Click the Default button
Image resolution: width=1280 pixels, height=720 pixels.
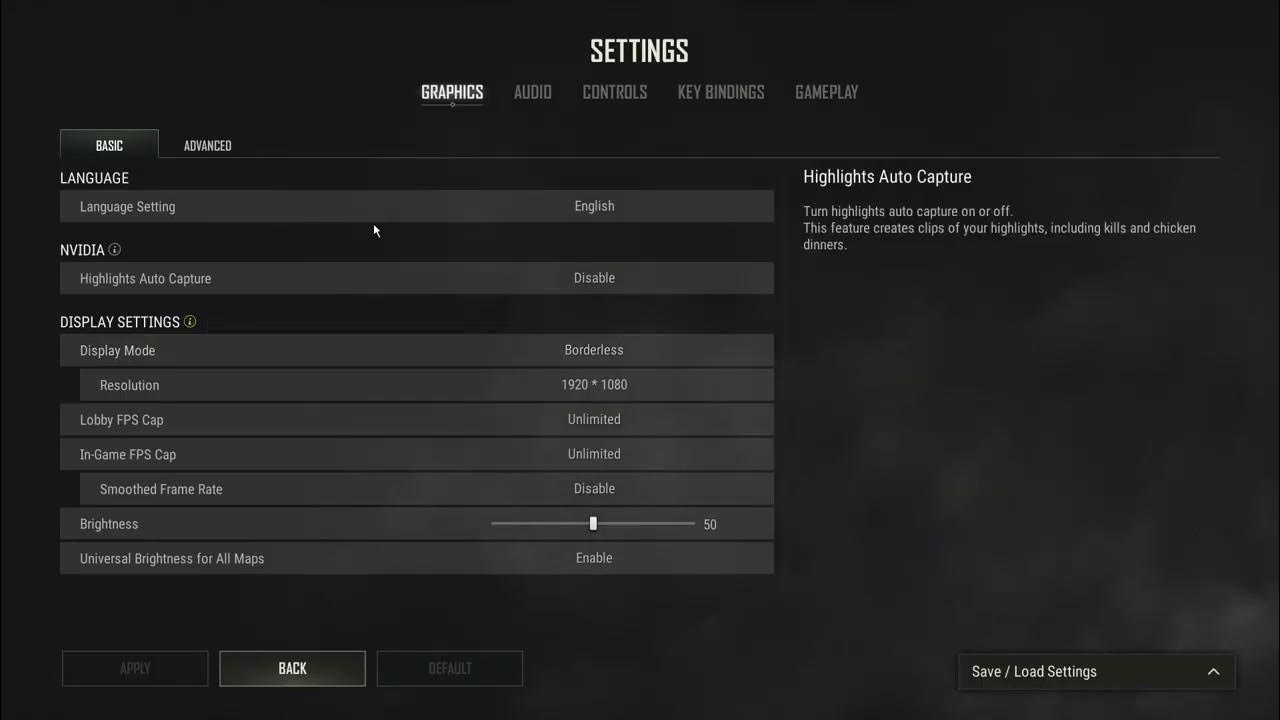450,669
